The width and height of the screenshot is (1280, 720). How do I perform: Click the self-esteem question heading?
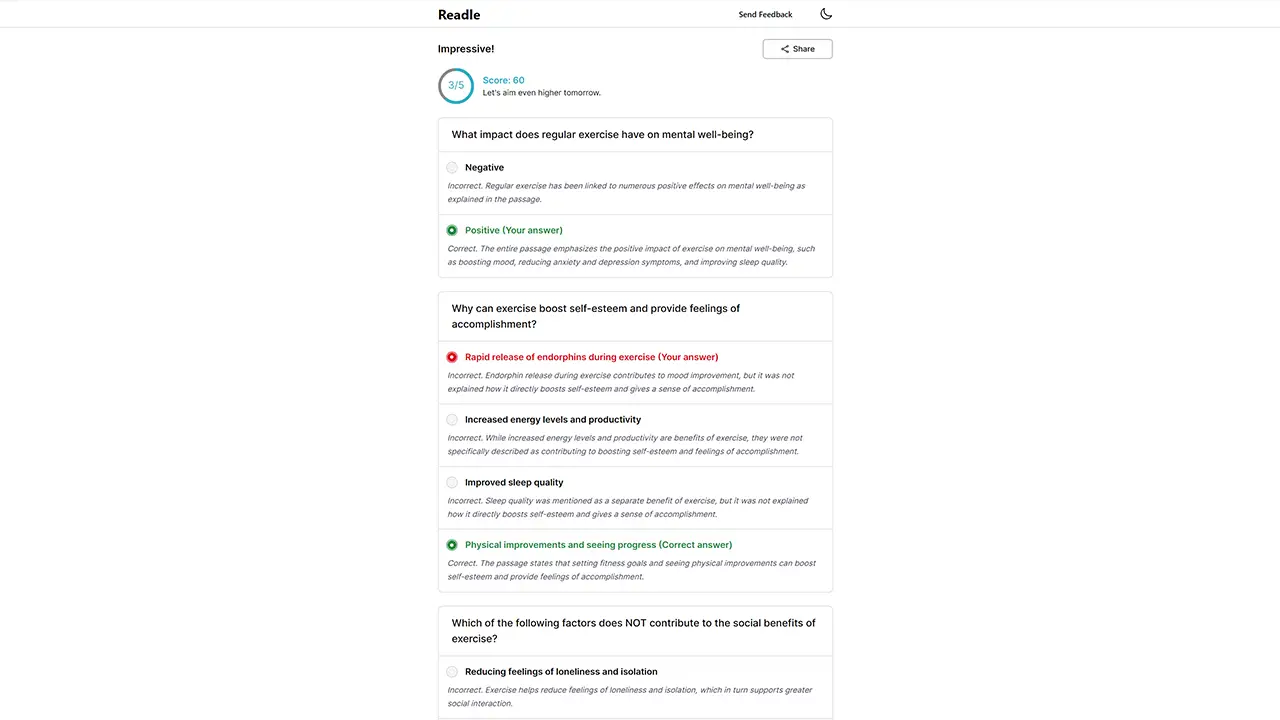596,316
